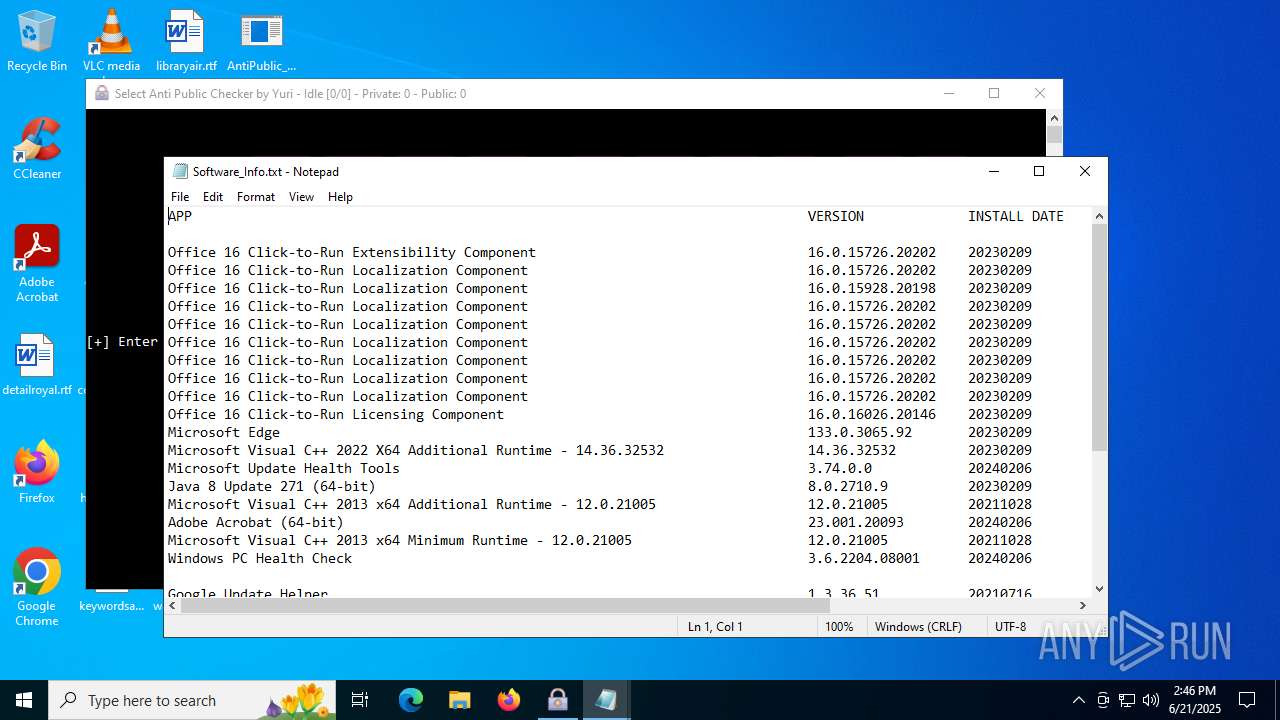Switch to Anti Public Checker taskbar icon

click(x=558, y=700)
